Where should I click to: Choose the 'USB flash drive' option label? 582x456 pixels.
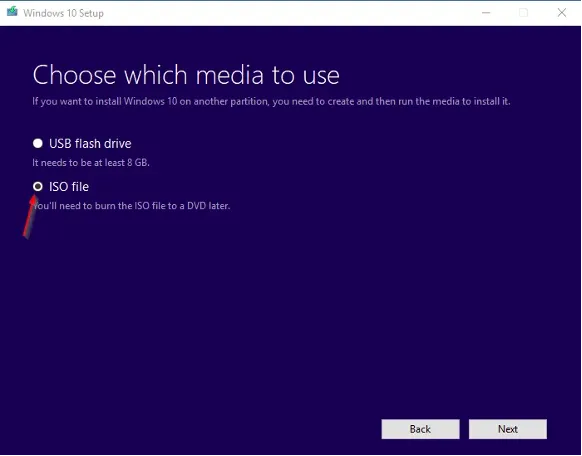click(x=90, y=144)
